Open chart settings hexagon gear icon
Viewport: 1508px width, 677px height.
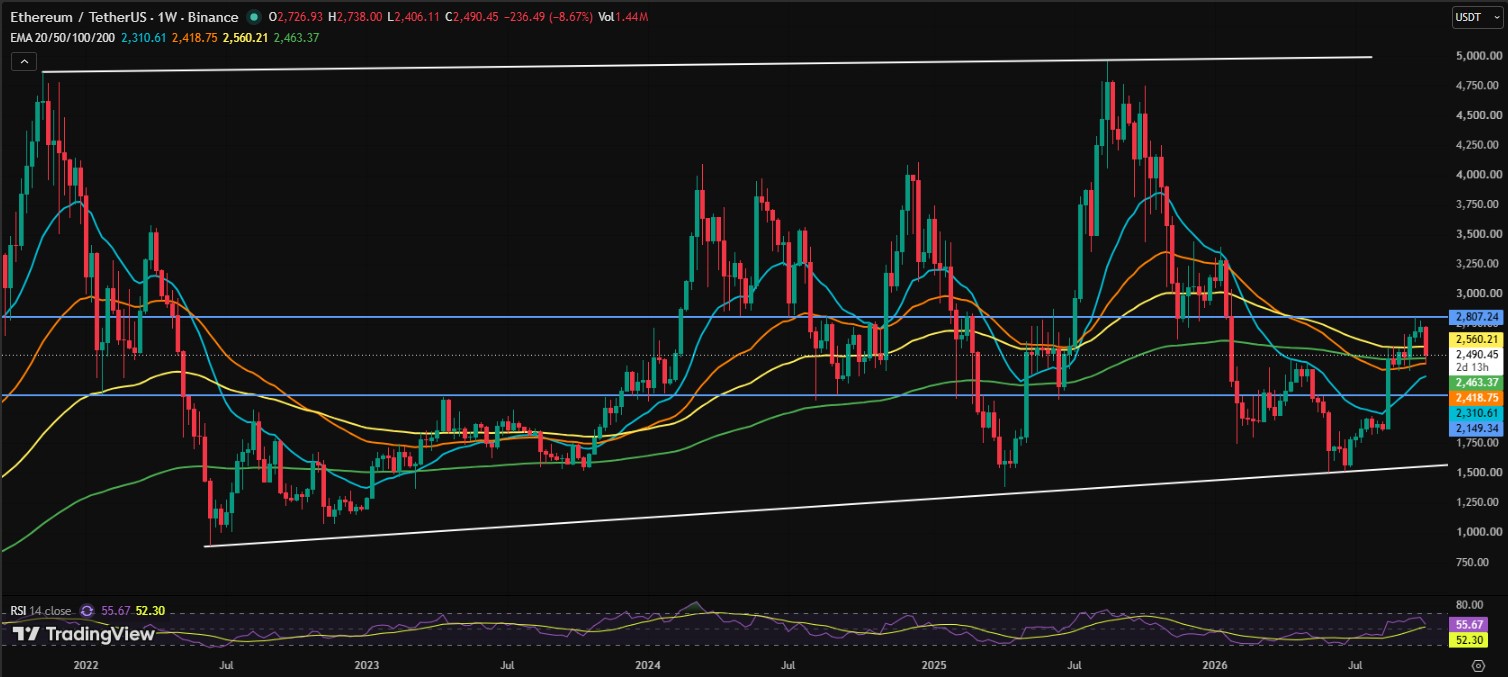click(x=1478, y=664)
